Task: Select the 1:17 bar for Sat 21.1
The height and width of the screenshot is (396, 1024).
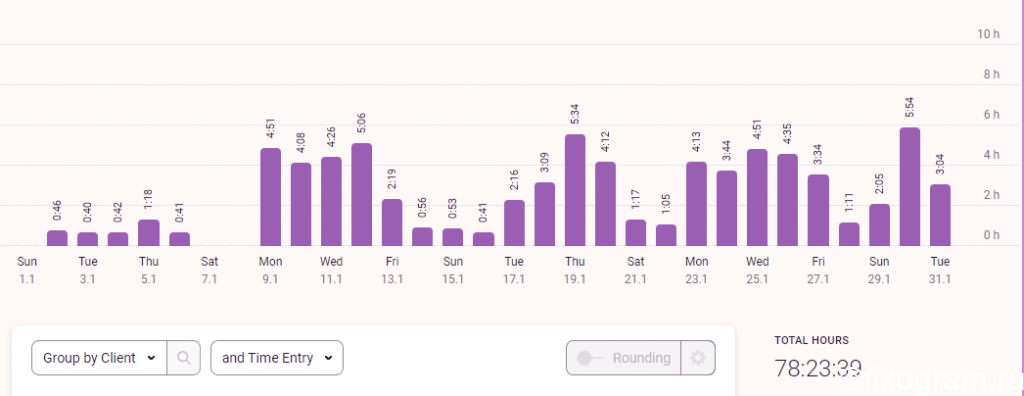Action: 635,233
